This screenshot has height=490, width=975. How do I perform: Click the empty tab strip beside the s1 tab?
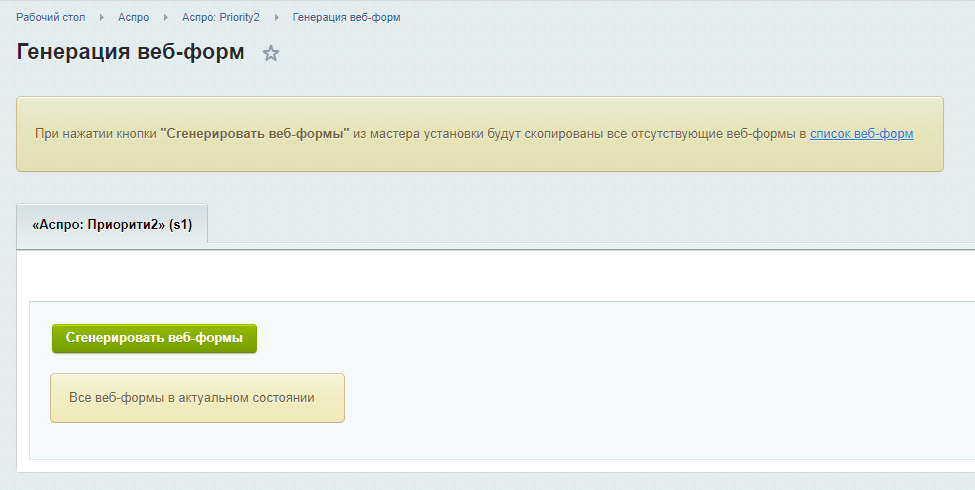tap(591, 224)
